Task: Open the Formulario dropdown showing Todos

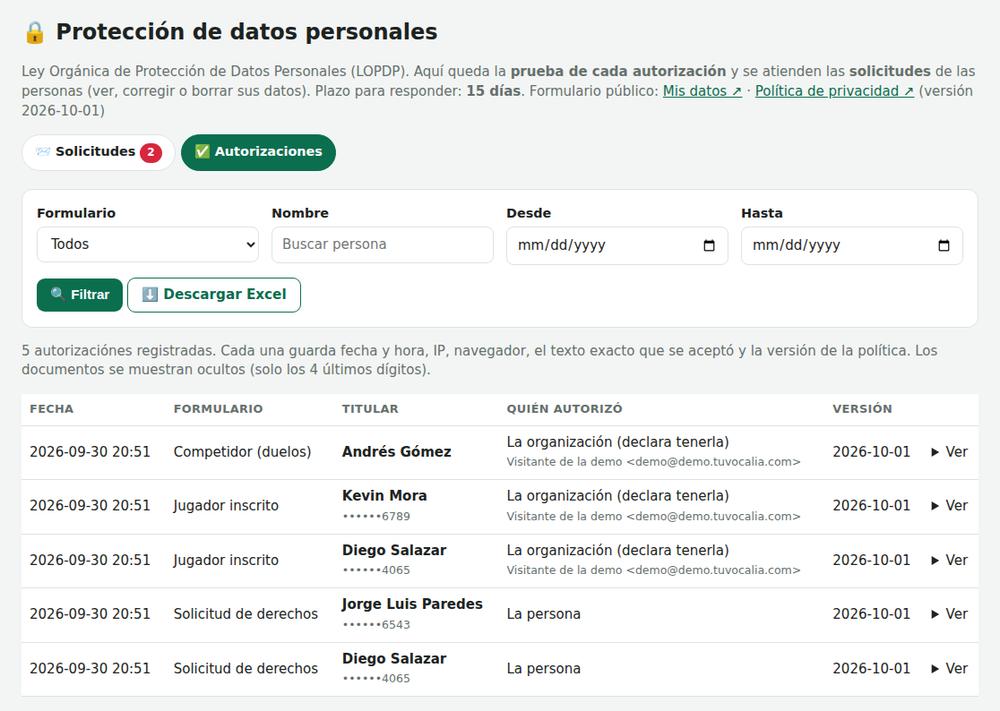Action: [x=148, y=245]
